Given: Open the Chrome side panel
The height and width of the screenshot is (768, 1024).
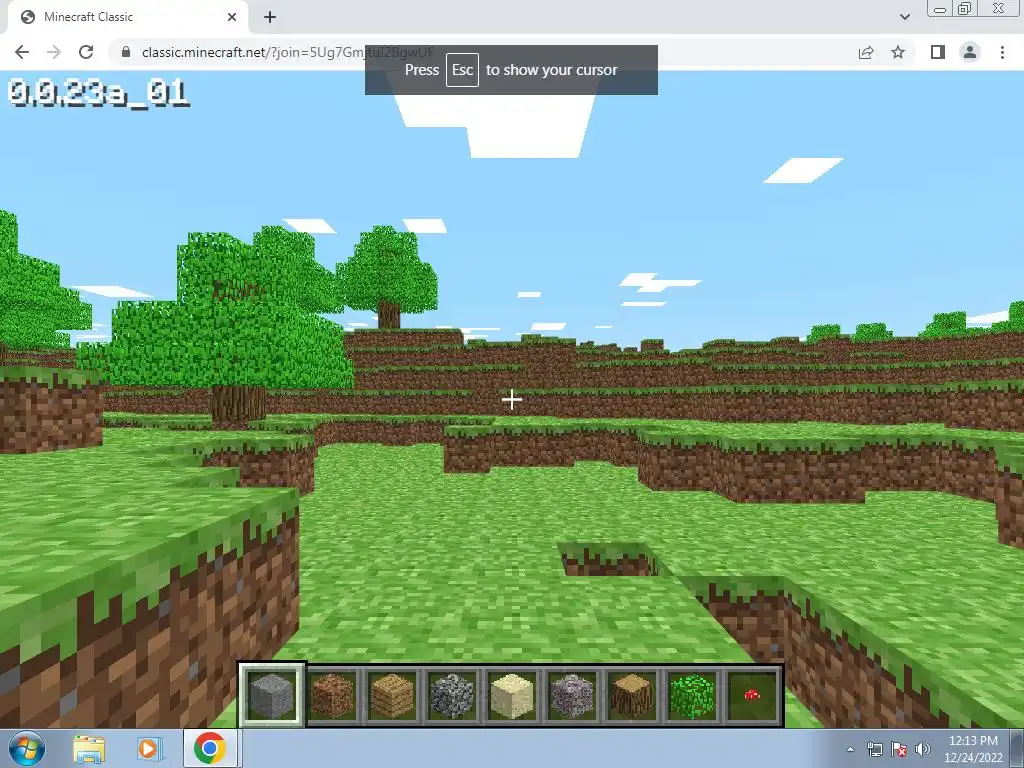Looking at the screenshot, I should point(938,52).
